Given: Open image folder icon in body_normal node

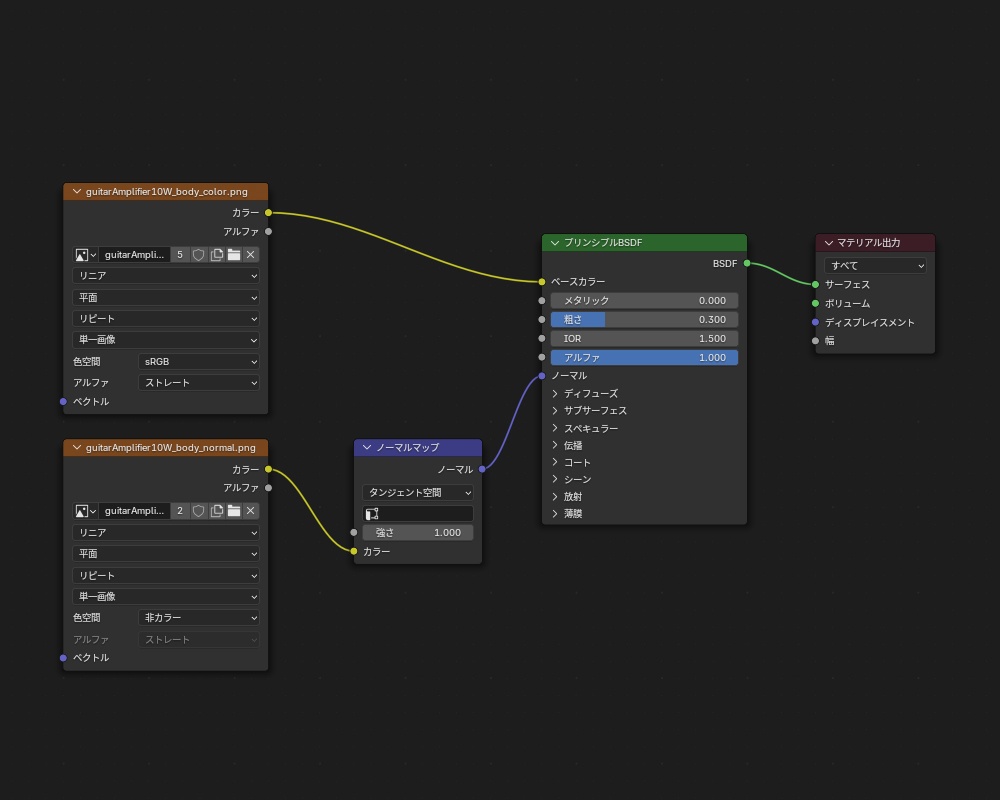Looking at the screenshot, I should [234, 511].
